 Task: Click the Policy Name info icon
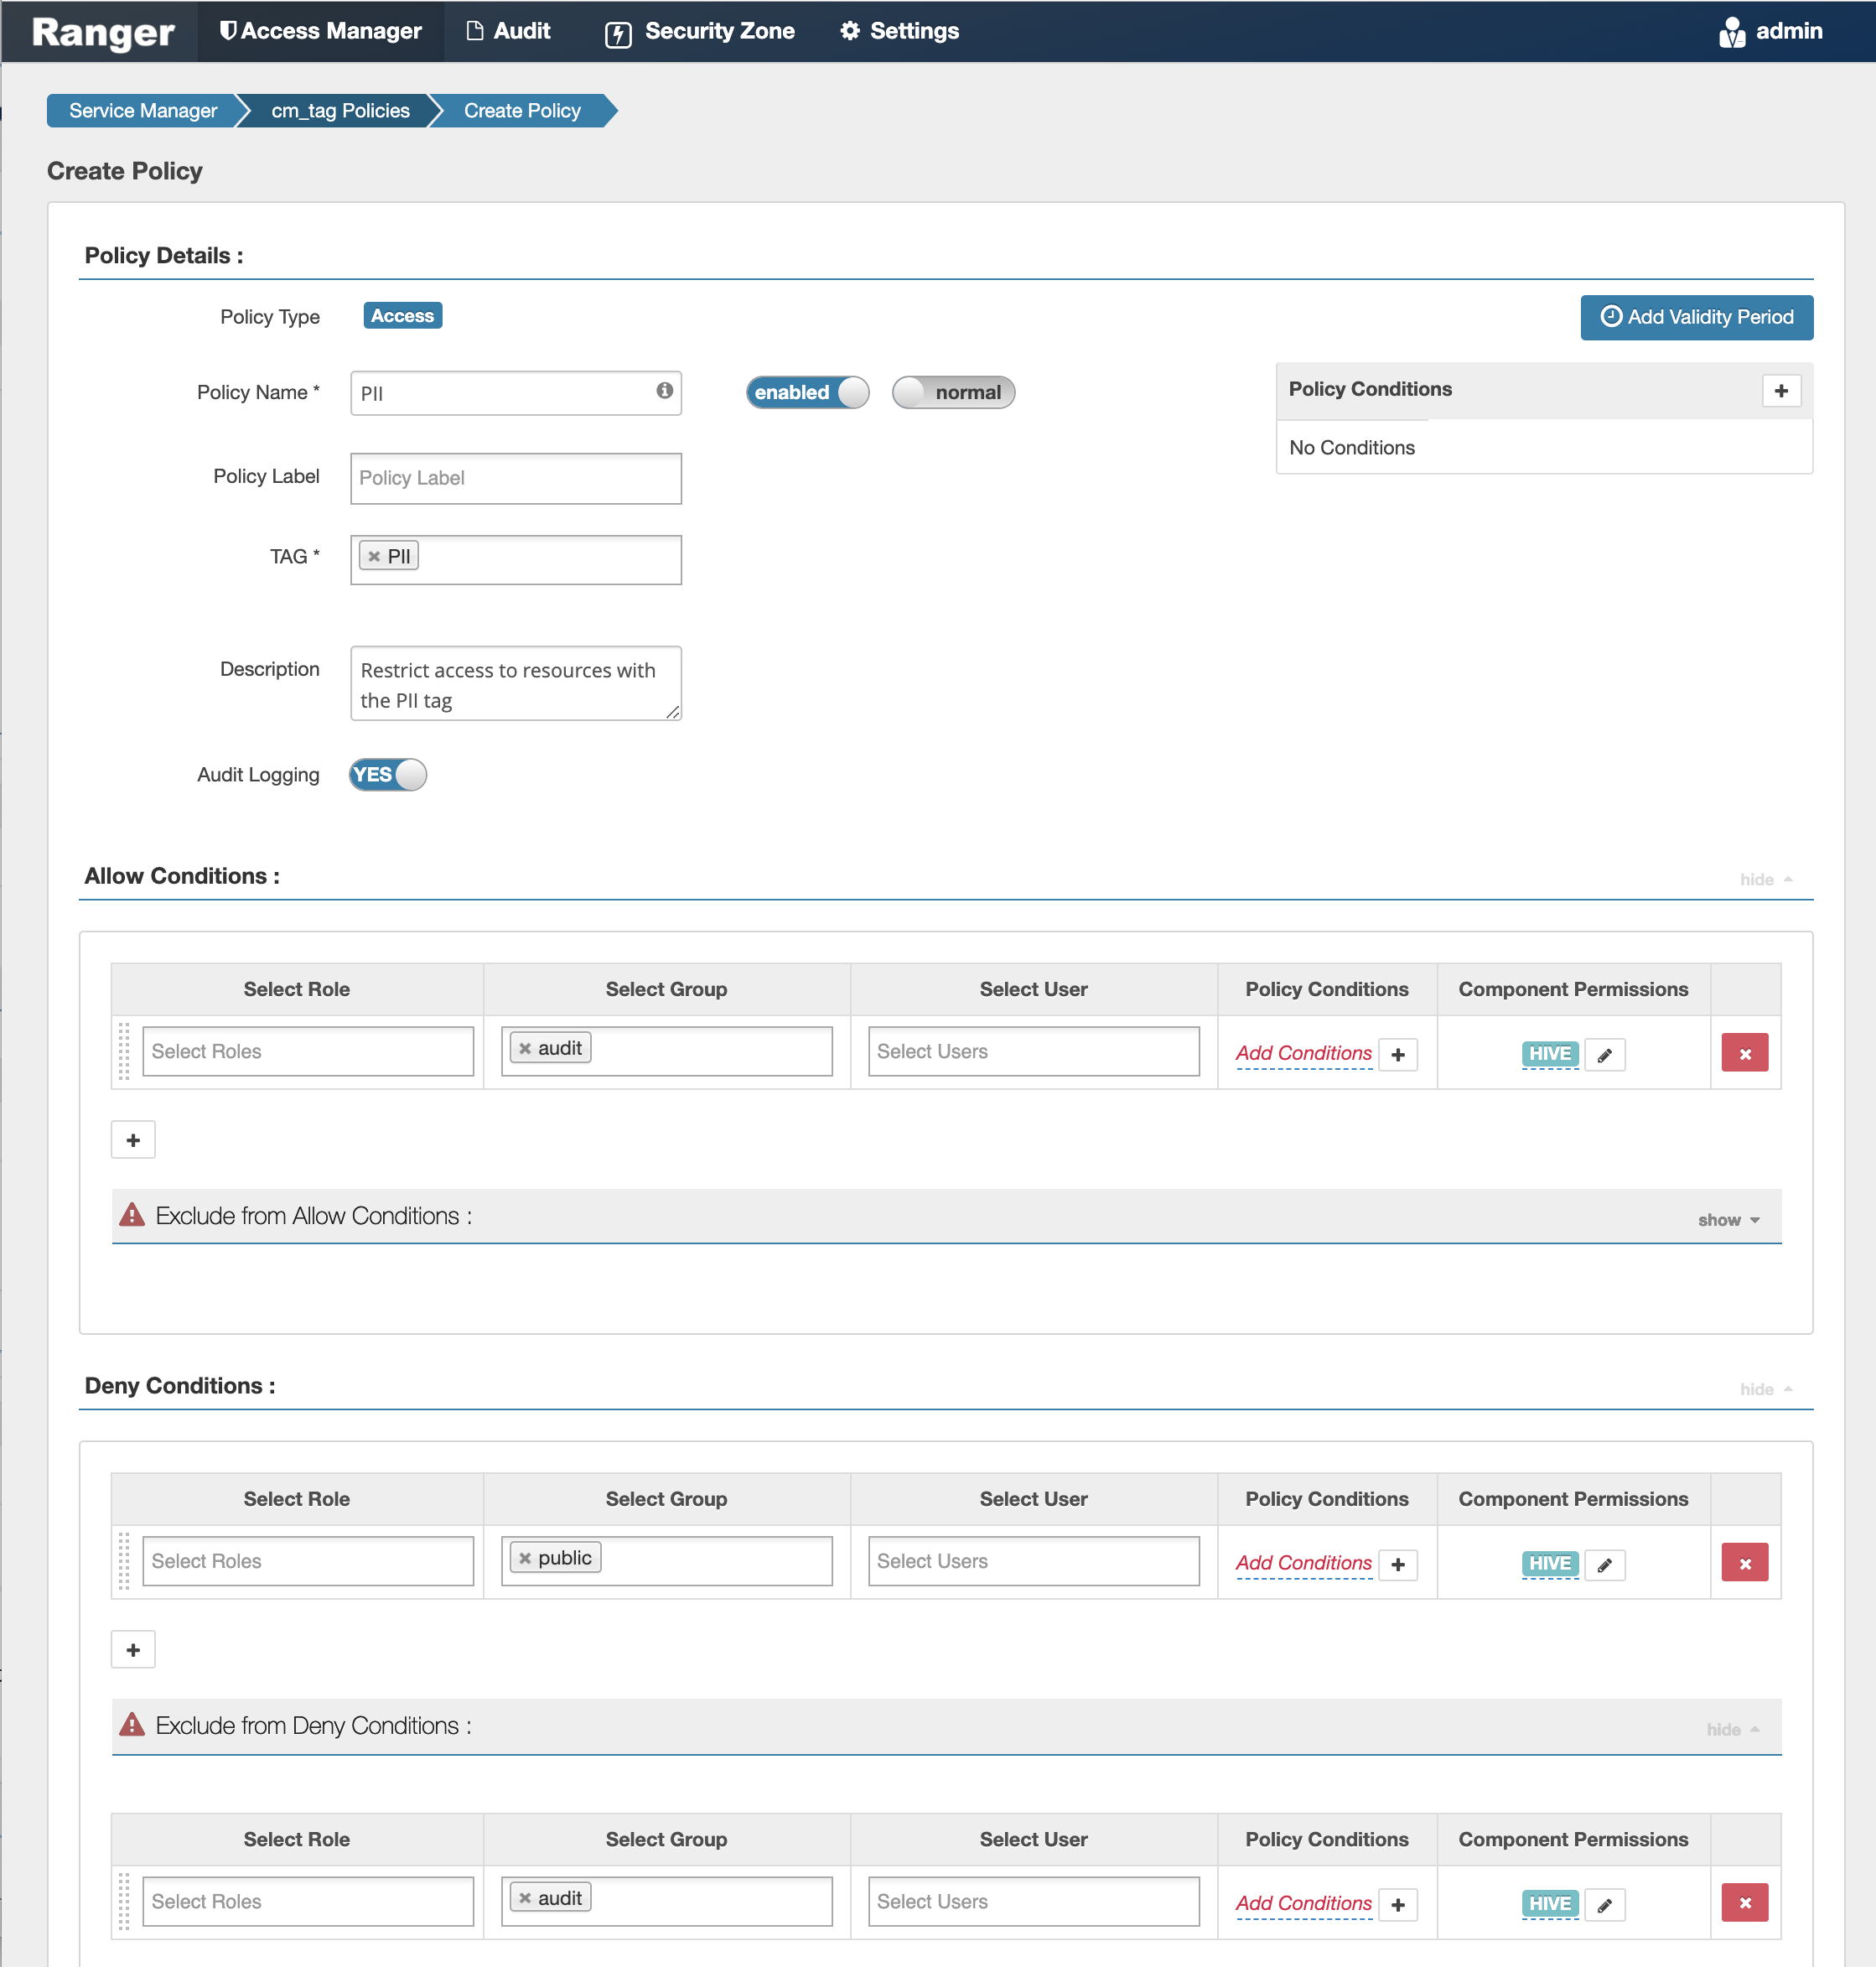[x=664, y=391]
